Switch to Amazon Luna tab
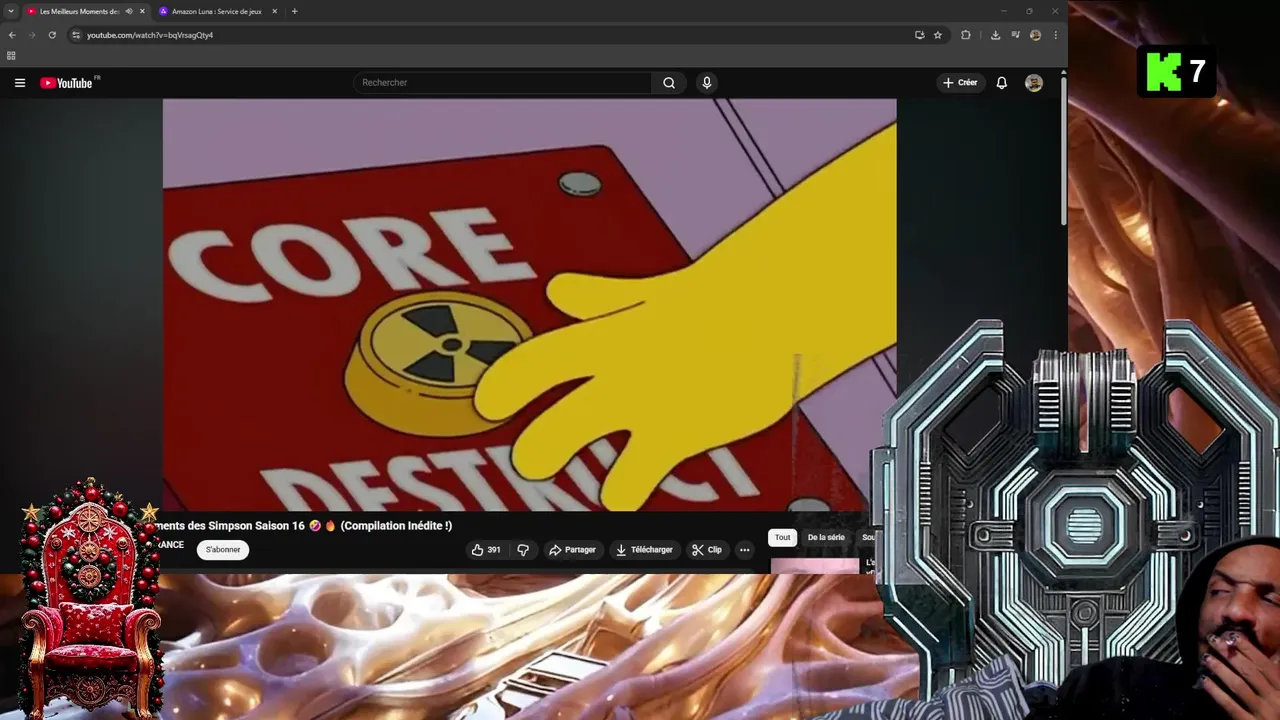Image resolution: width=1280 pixels, height=720 pixels. (x=217, y=11)
